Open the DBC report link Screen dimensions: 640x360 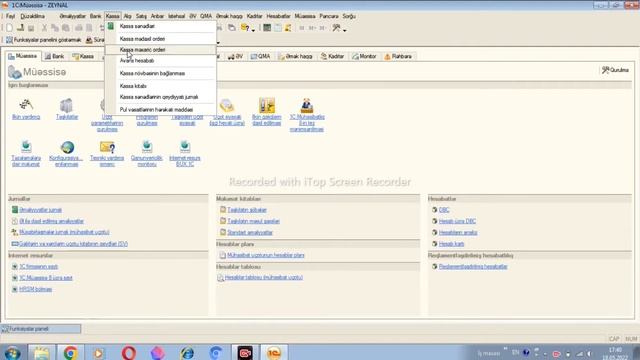click(x=444, y=210)
